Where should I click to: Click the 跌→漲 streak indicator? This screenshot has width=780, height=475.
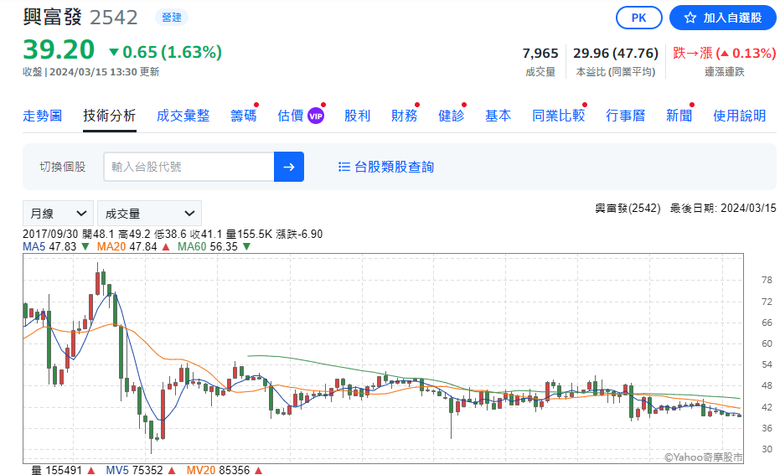[x=724, y=53]
